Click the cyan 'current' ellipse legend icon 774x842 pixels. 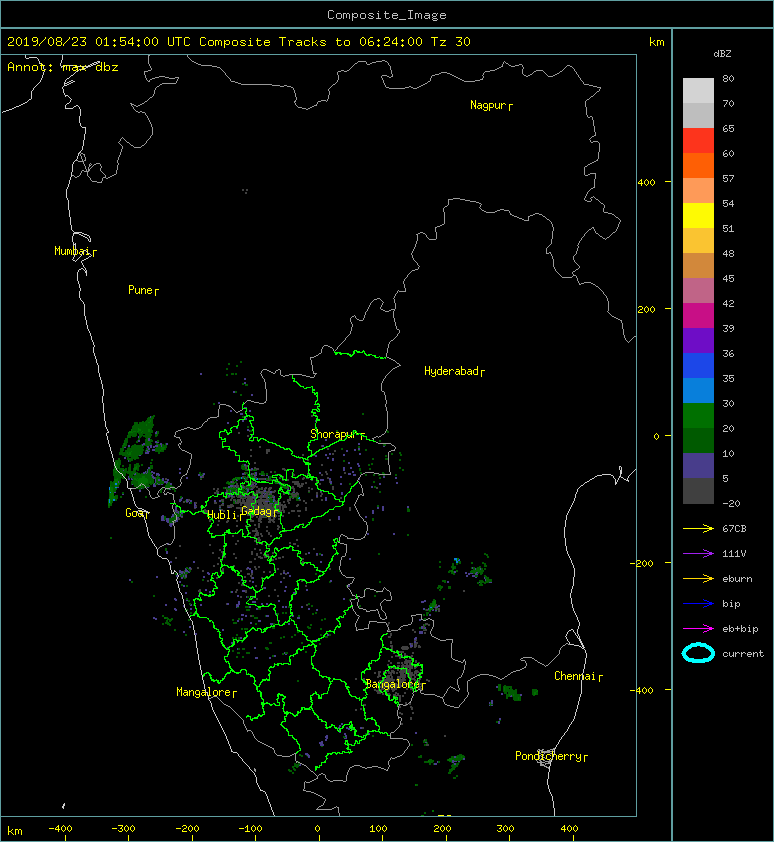click(x=698, y=653)
